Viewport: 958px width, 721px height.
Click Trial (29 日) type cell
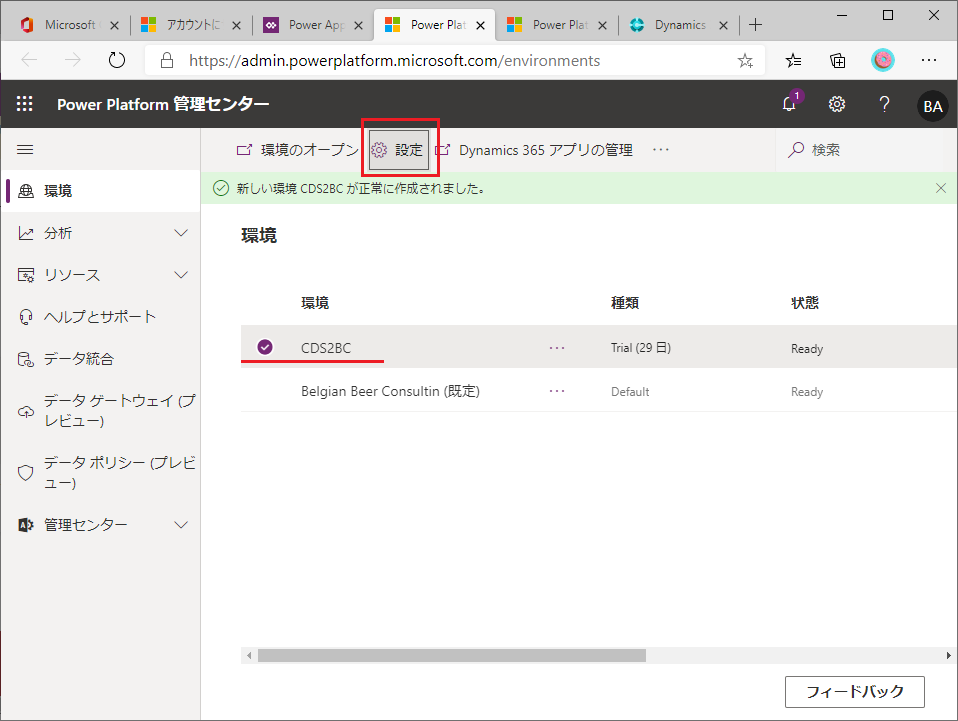(x=641, y=348)
